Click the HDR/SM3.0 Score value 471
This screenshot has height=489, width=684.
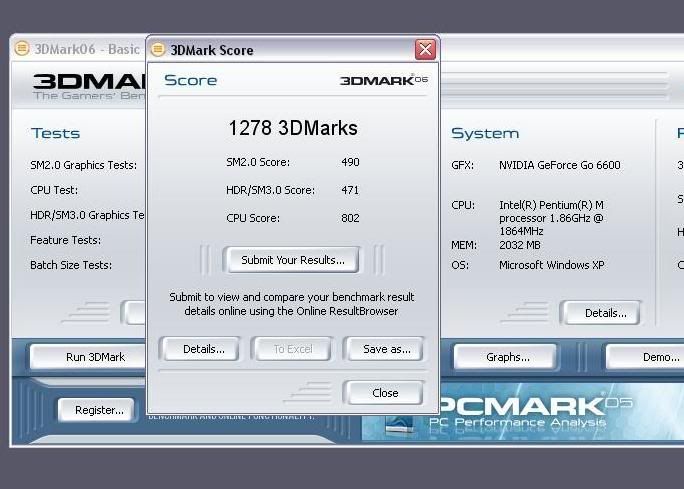click(350, 190)
